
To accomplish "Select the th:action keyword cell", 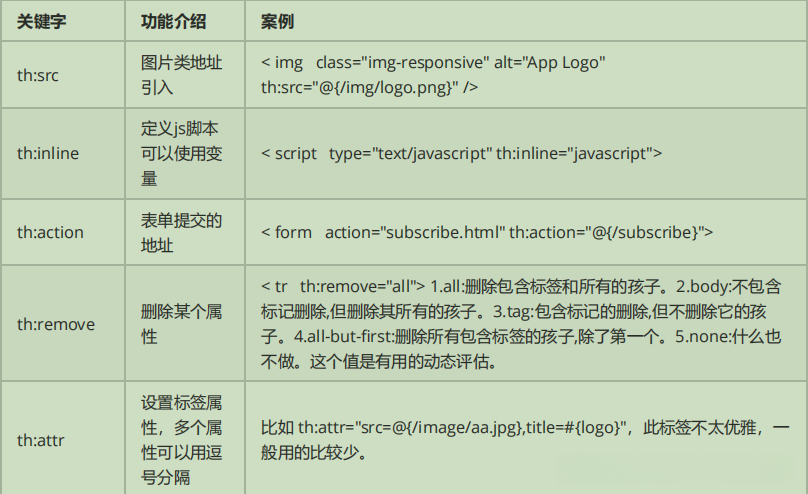I will tap(51, 232).
